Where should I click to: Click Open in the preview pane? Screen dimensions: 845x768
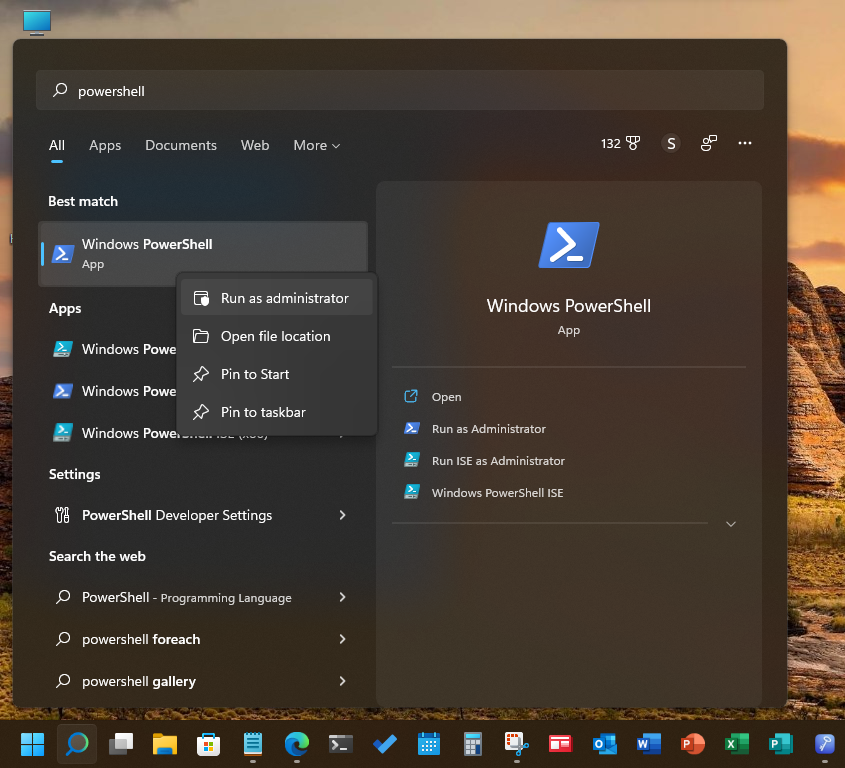click(446, 397)
